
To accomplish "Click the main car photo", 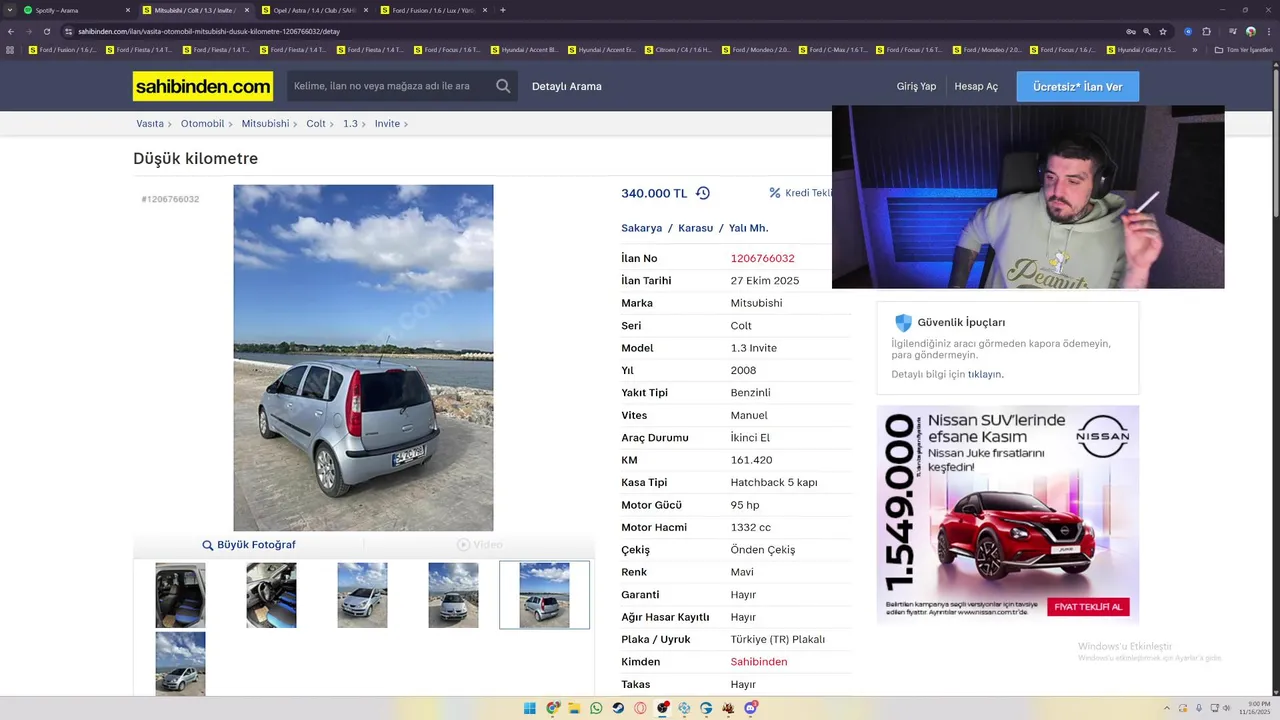I will coord(363,357).
